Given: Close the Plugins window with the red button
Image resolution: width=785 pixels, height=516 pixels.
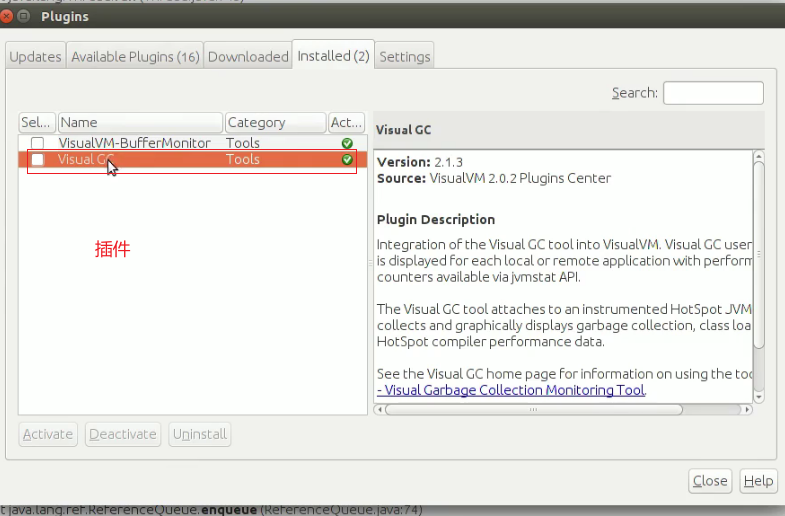Looking at the screenshot, I should pos(7,17).
